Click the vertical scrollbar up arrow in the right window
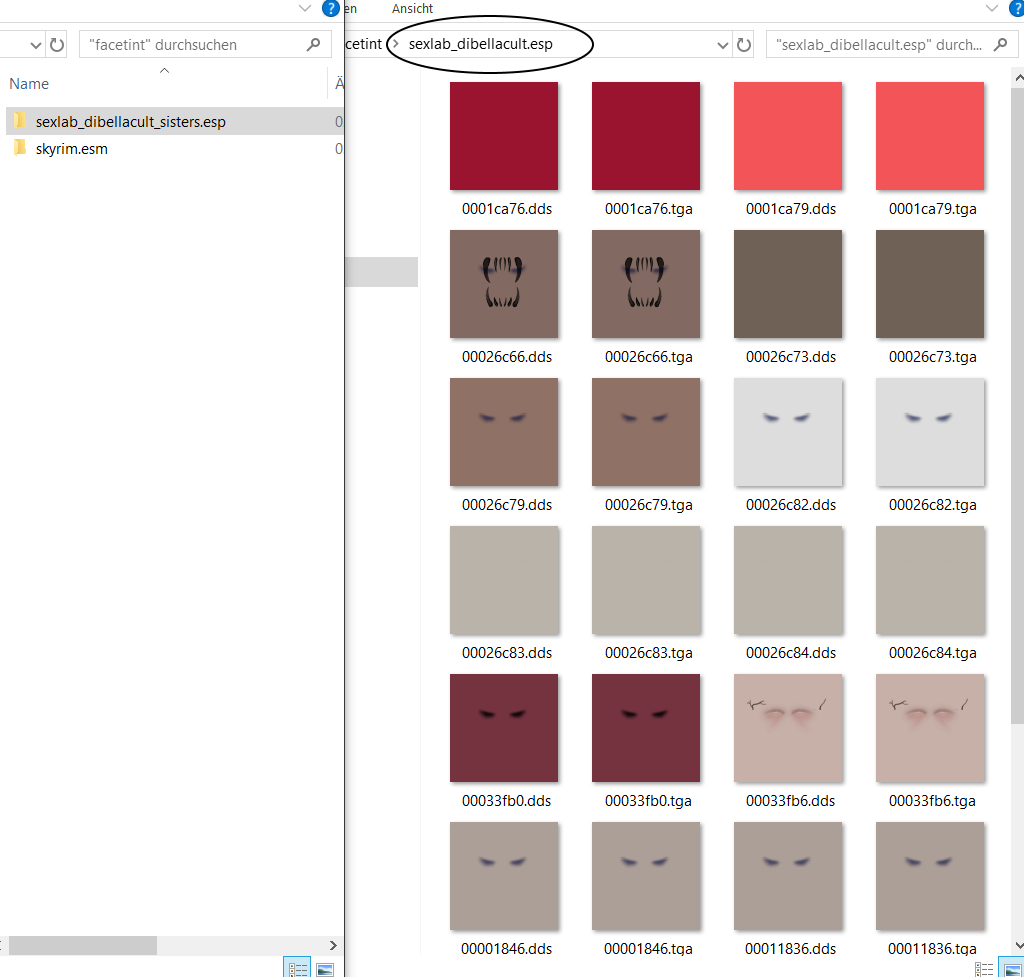 (x=1019, y=77)
